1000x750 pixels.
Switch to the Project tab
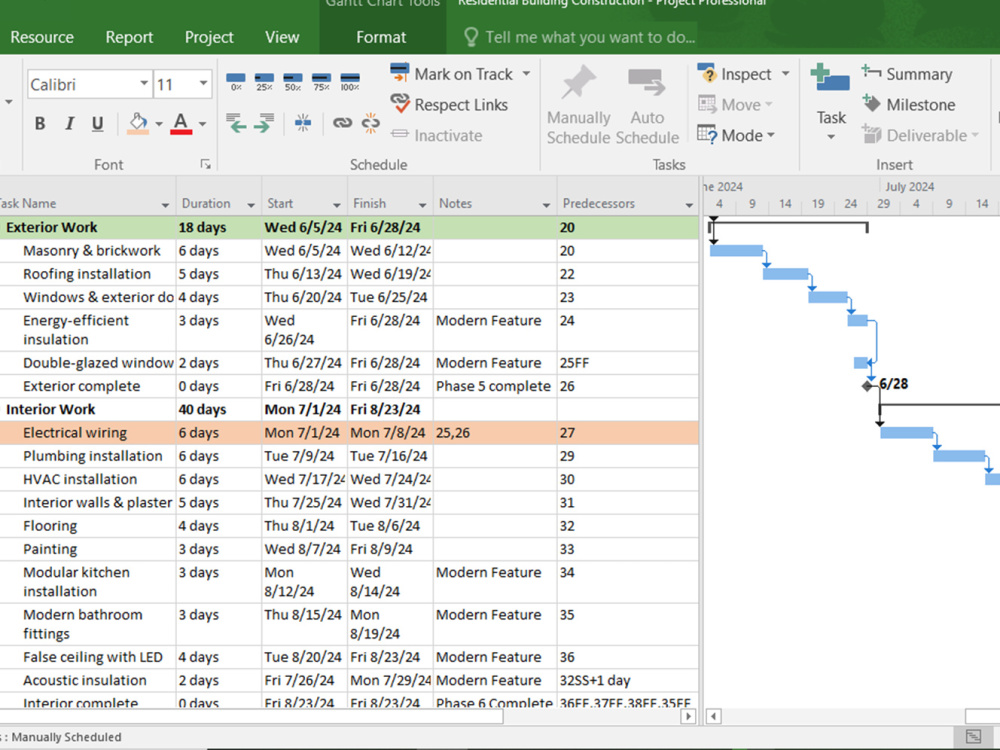209,38
